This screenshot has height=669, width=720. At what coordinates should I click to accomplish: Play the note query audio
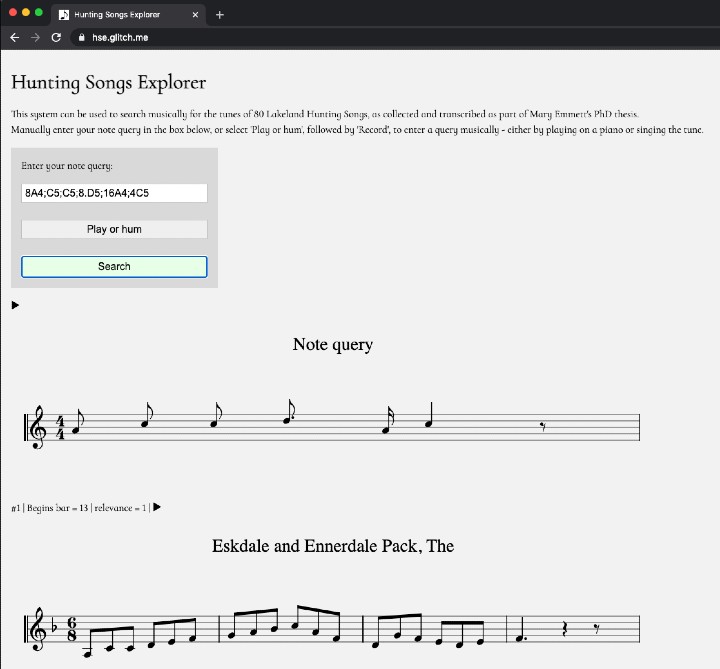point(15,305)
